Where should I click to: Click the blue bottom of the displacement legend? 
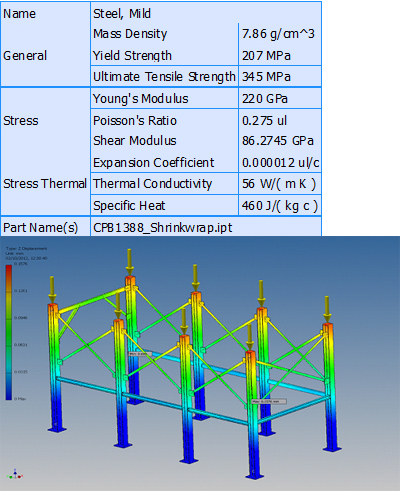[9, 392]
